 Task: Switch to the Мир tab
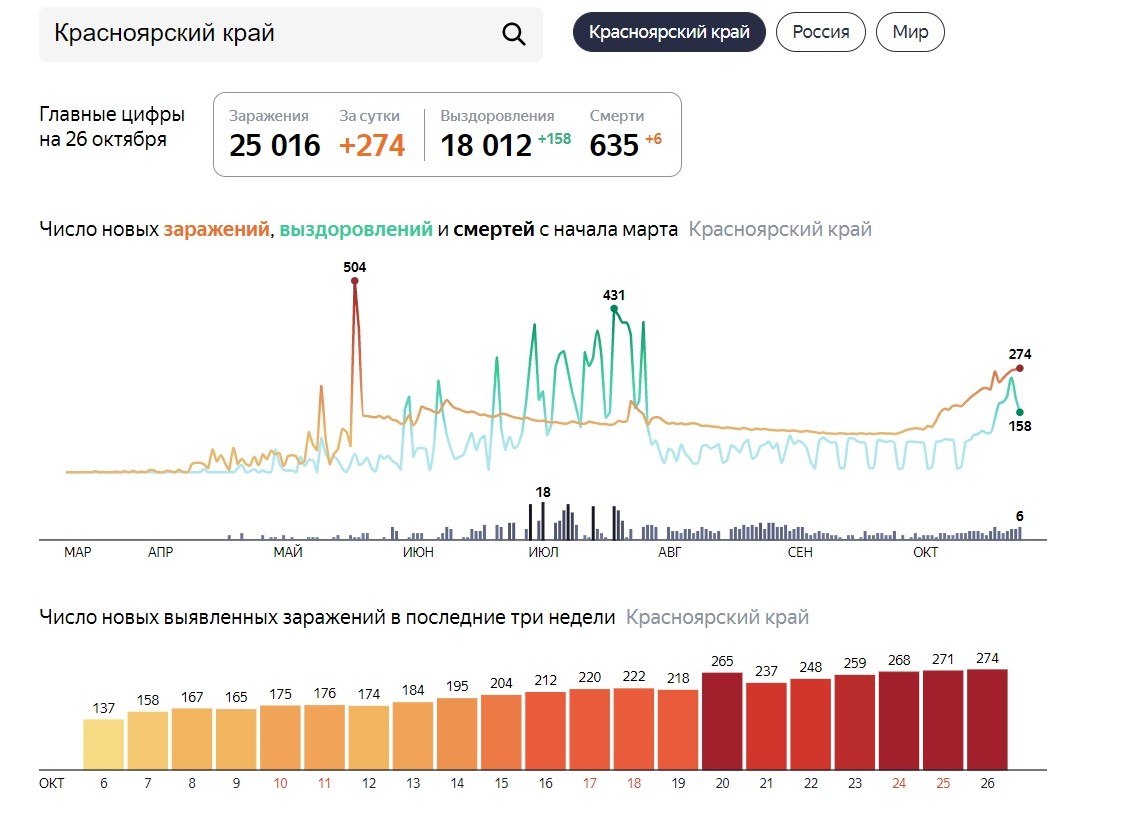click(x=909, y=32)
